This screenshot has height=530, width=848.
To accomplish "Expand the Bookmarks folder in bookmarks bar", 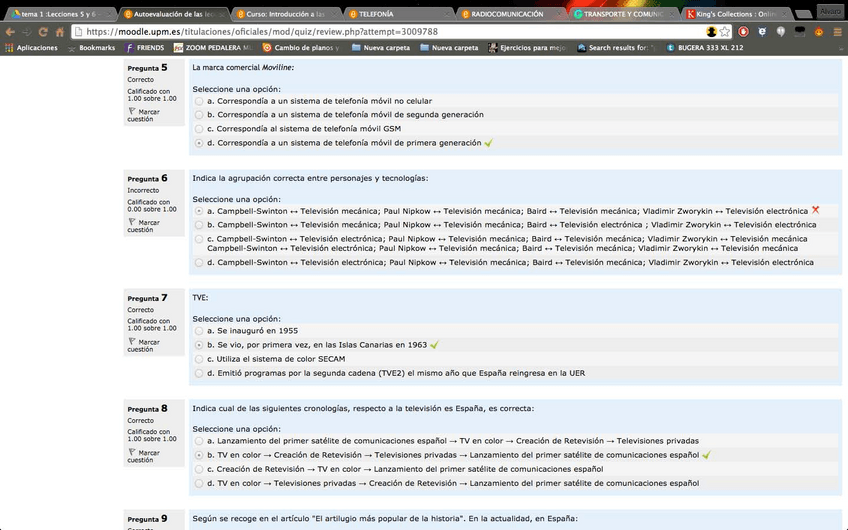I will click(x=90, y=47).
